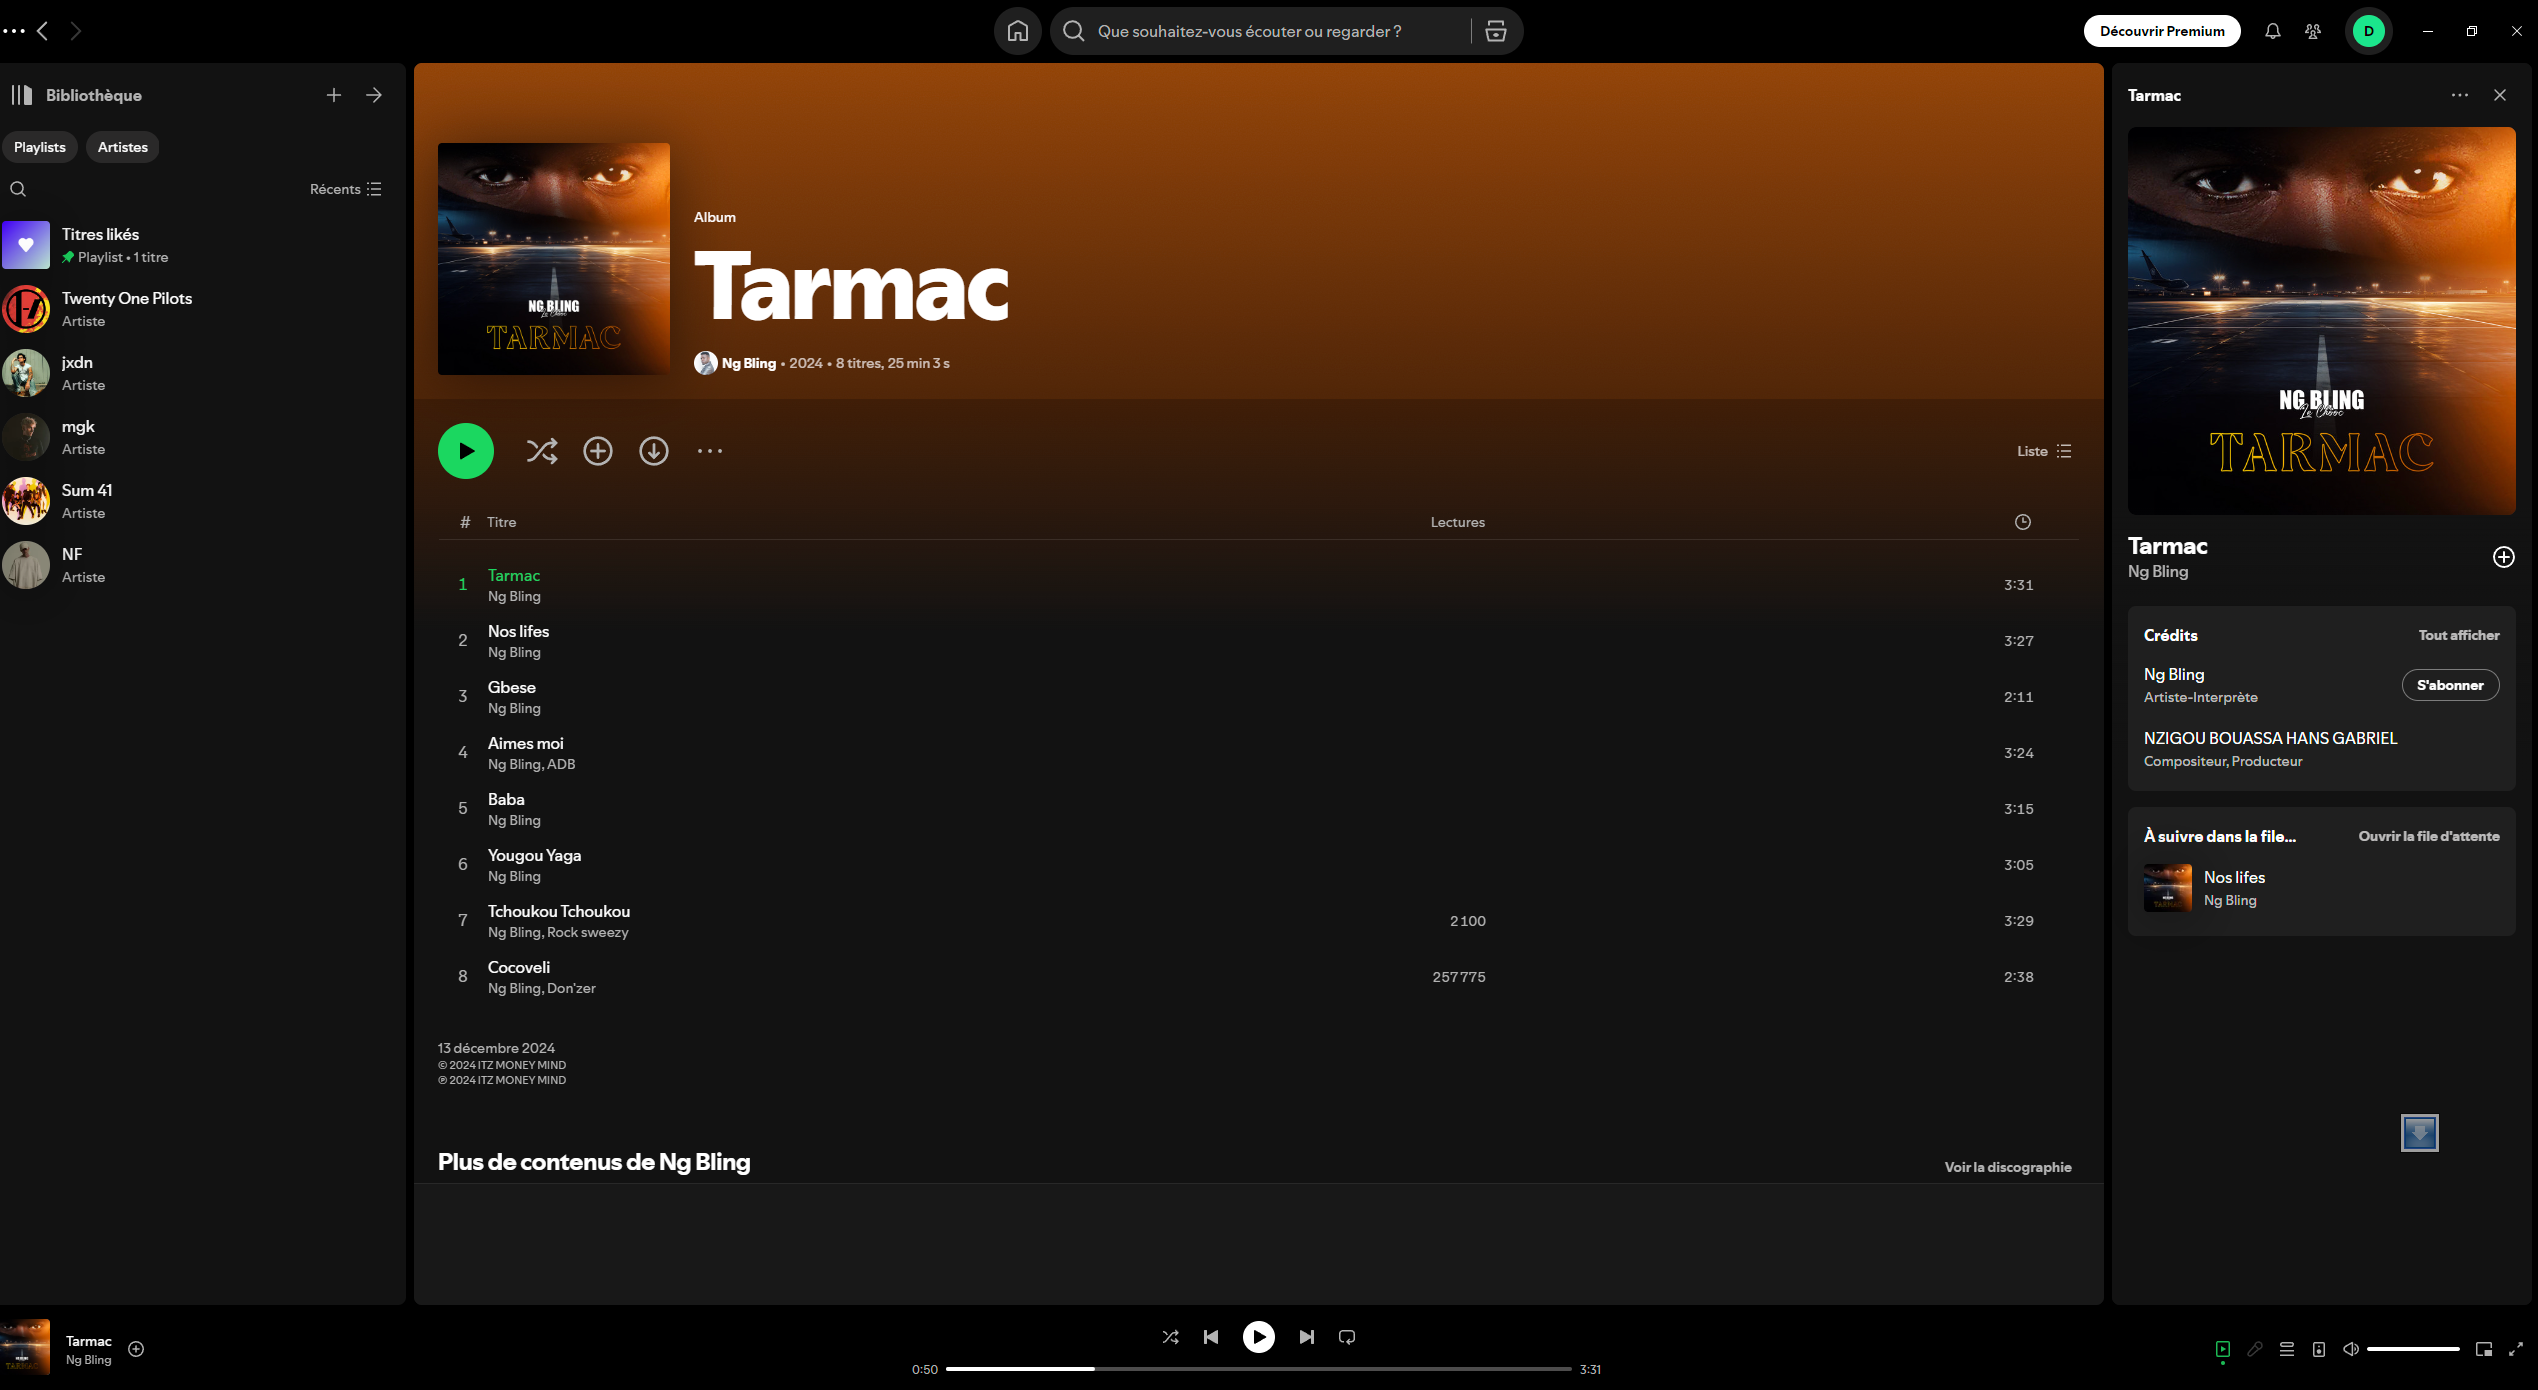Select track Cocoveli

click(x=1258, y=977)
